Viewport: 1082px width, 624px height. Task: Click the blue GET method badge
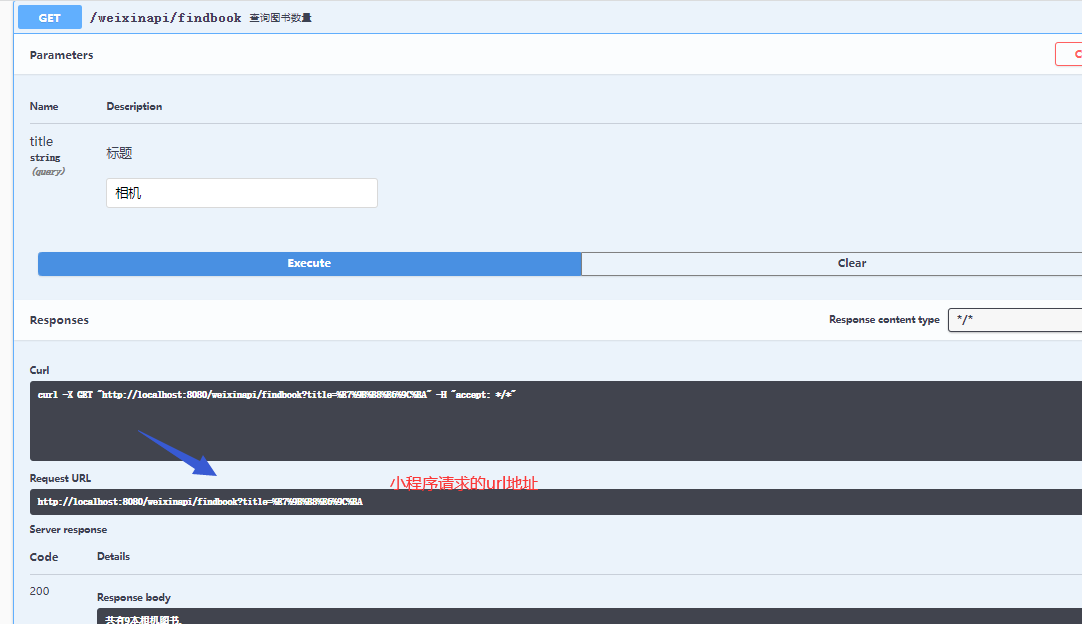pyautogui.click(x=50, y=17)
